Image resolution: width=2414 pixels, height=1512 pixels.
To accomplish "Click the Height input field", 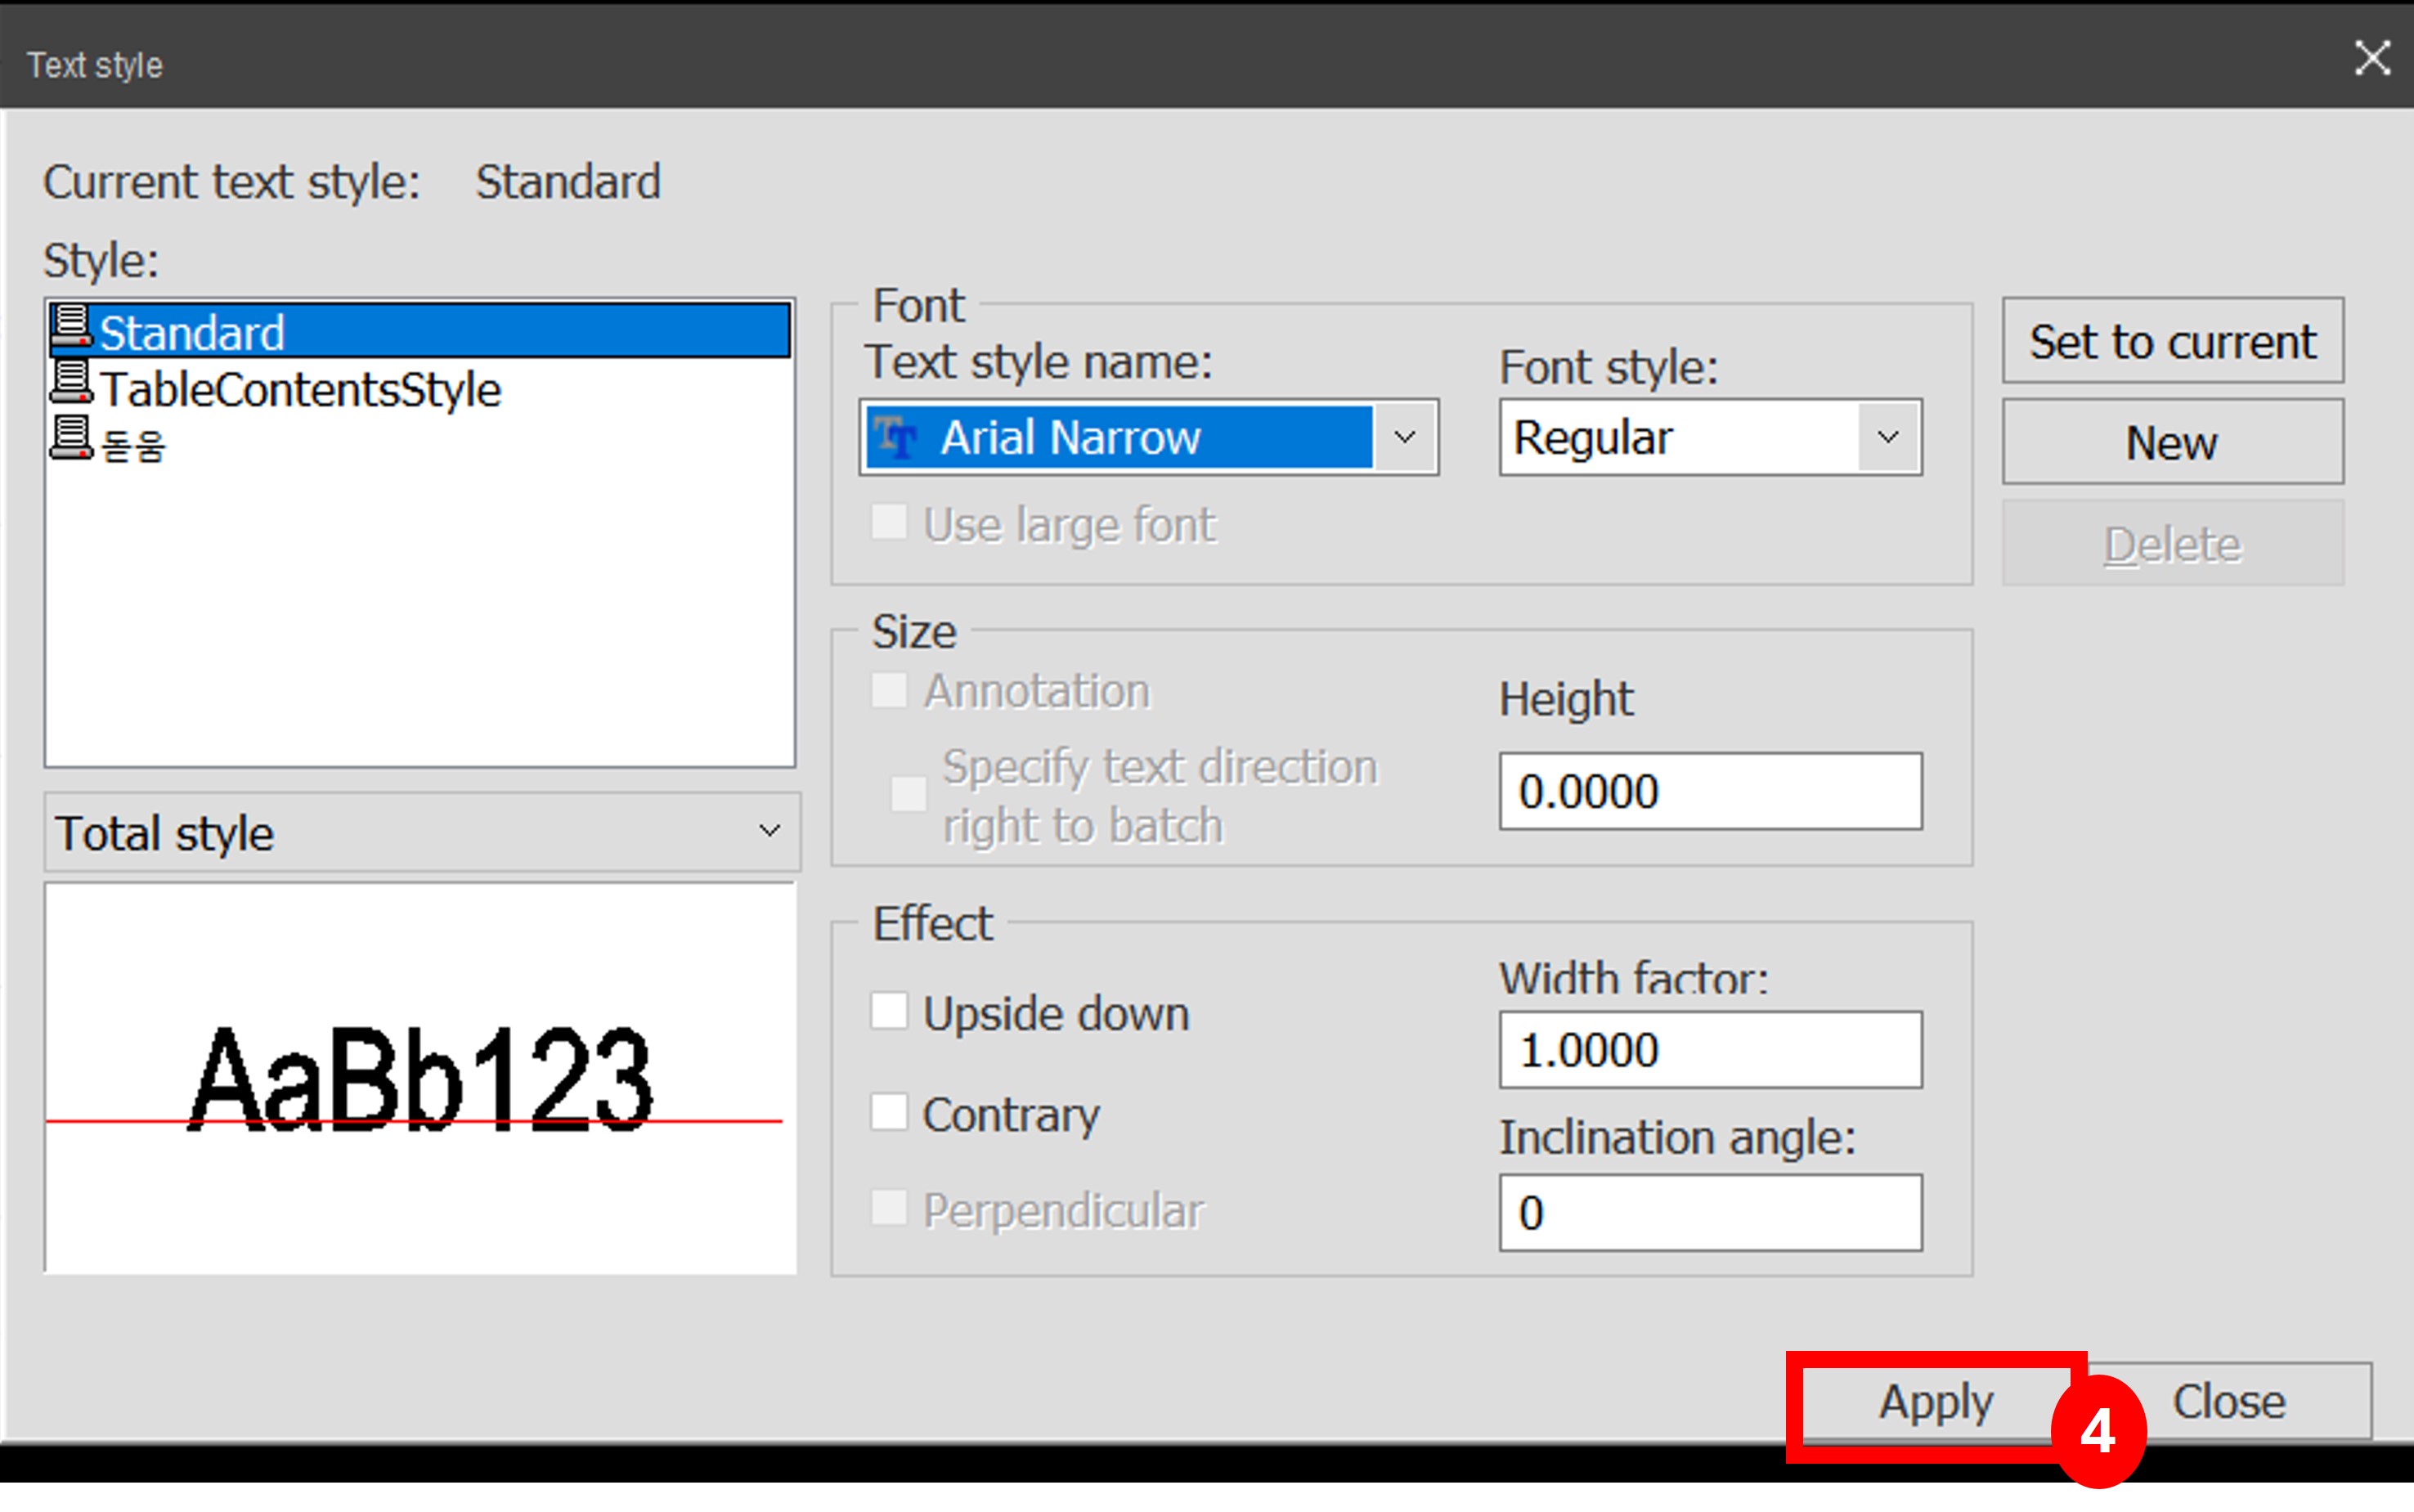I will click(x=1710, y=791).
